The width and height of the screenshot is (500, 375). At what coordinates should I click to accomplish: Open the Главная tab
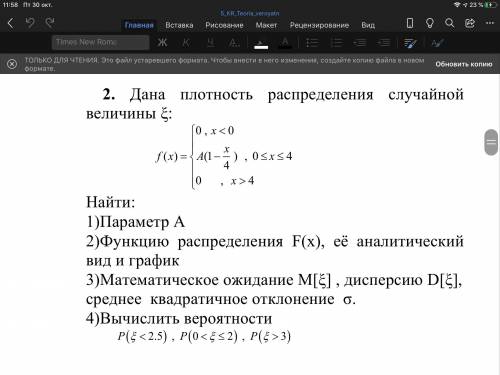coord(139,25)
